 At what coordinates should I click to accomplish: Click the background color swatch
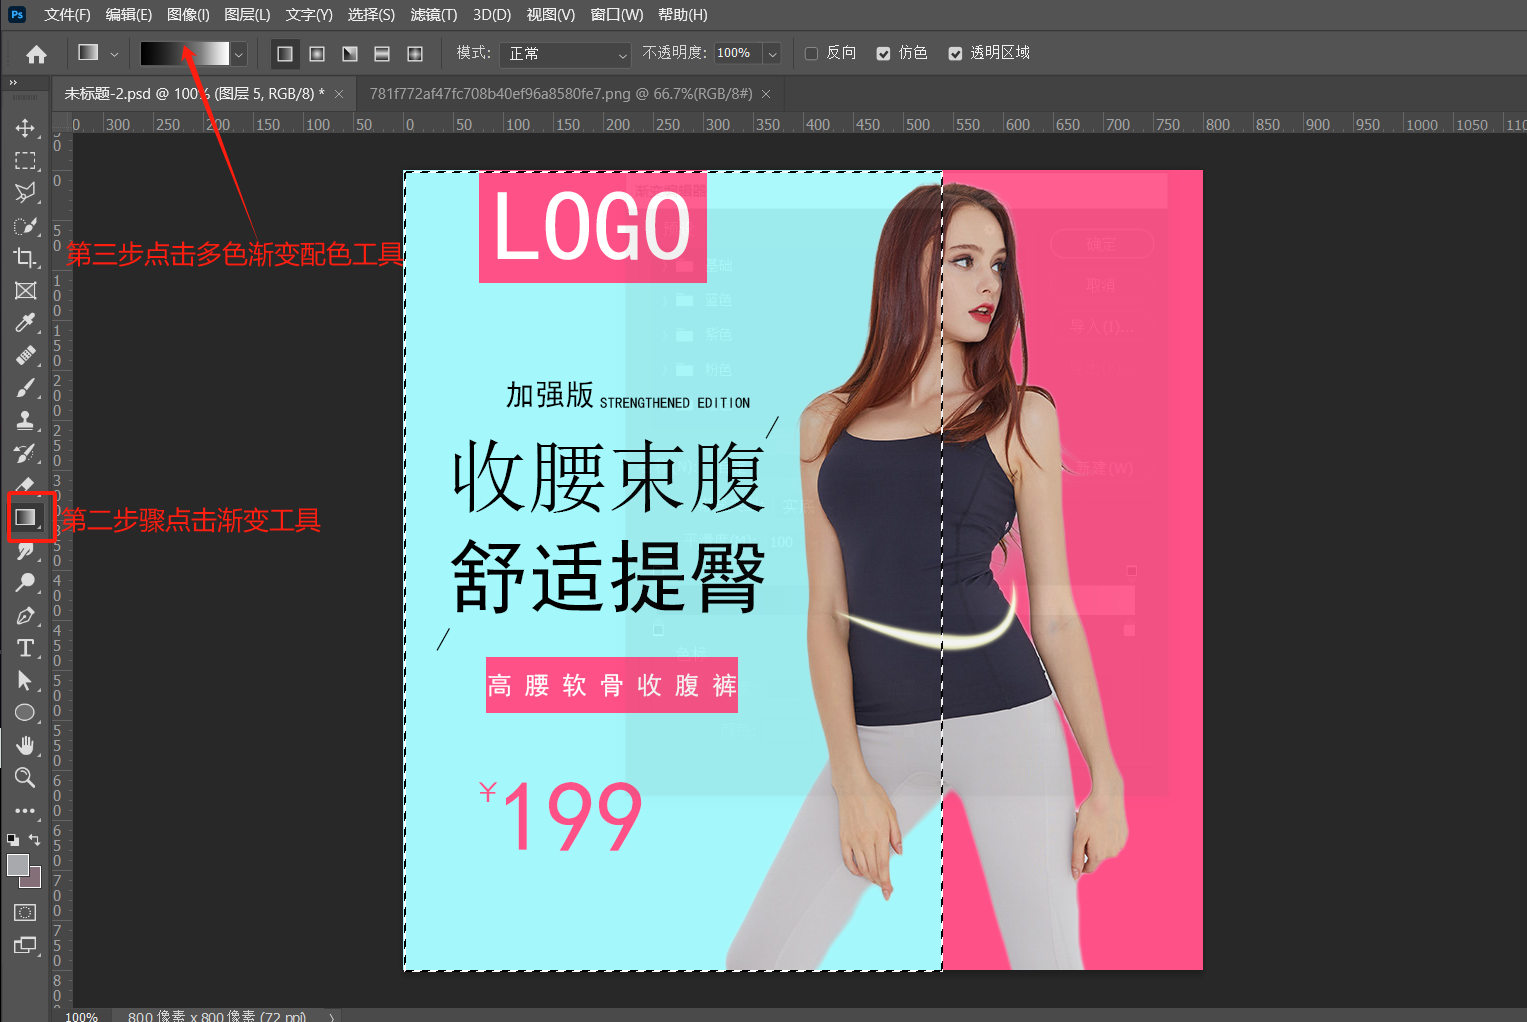35,880
